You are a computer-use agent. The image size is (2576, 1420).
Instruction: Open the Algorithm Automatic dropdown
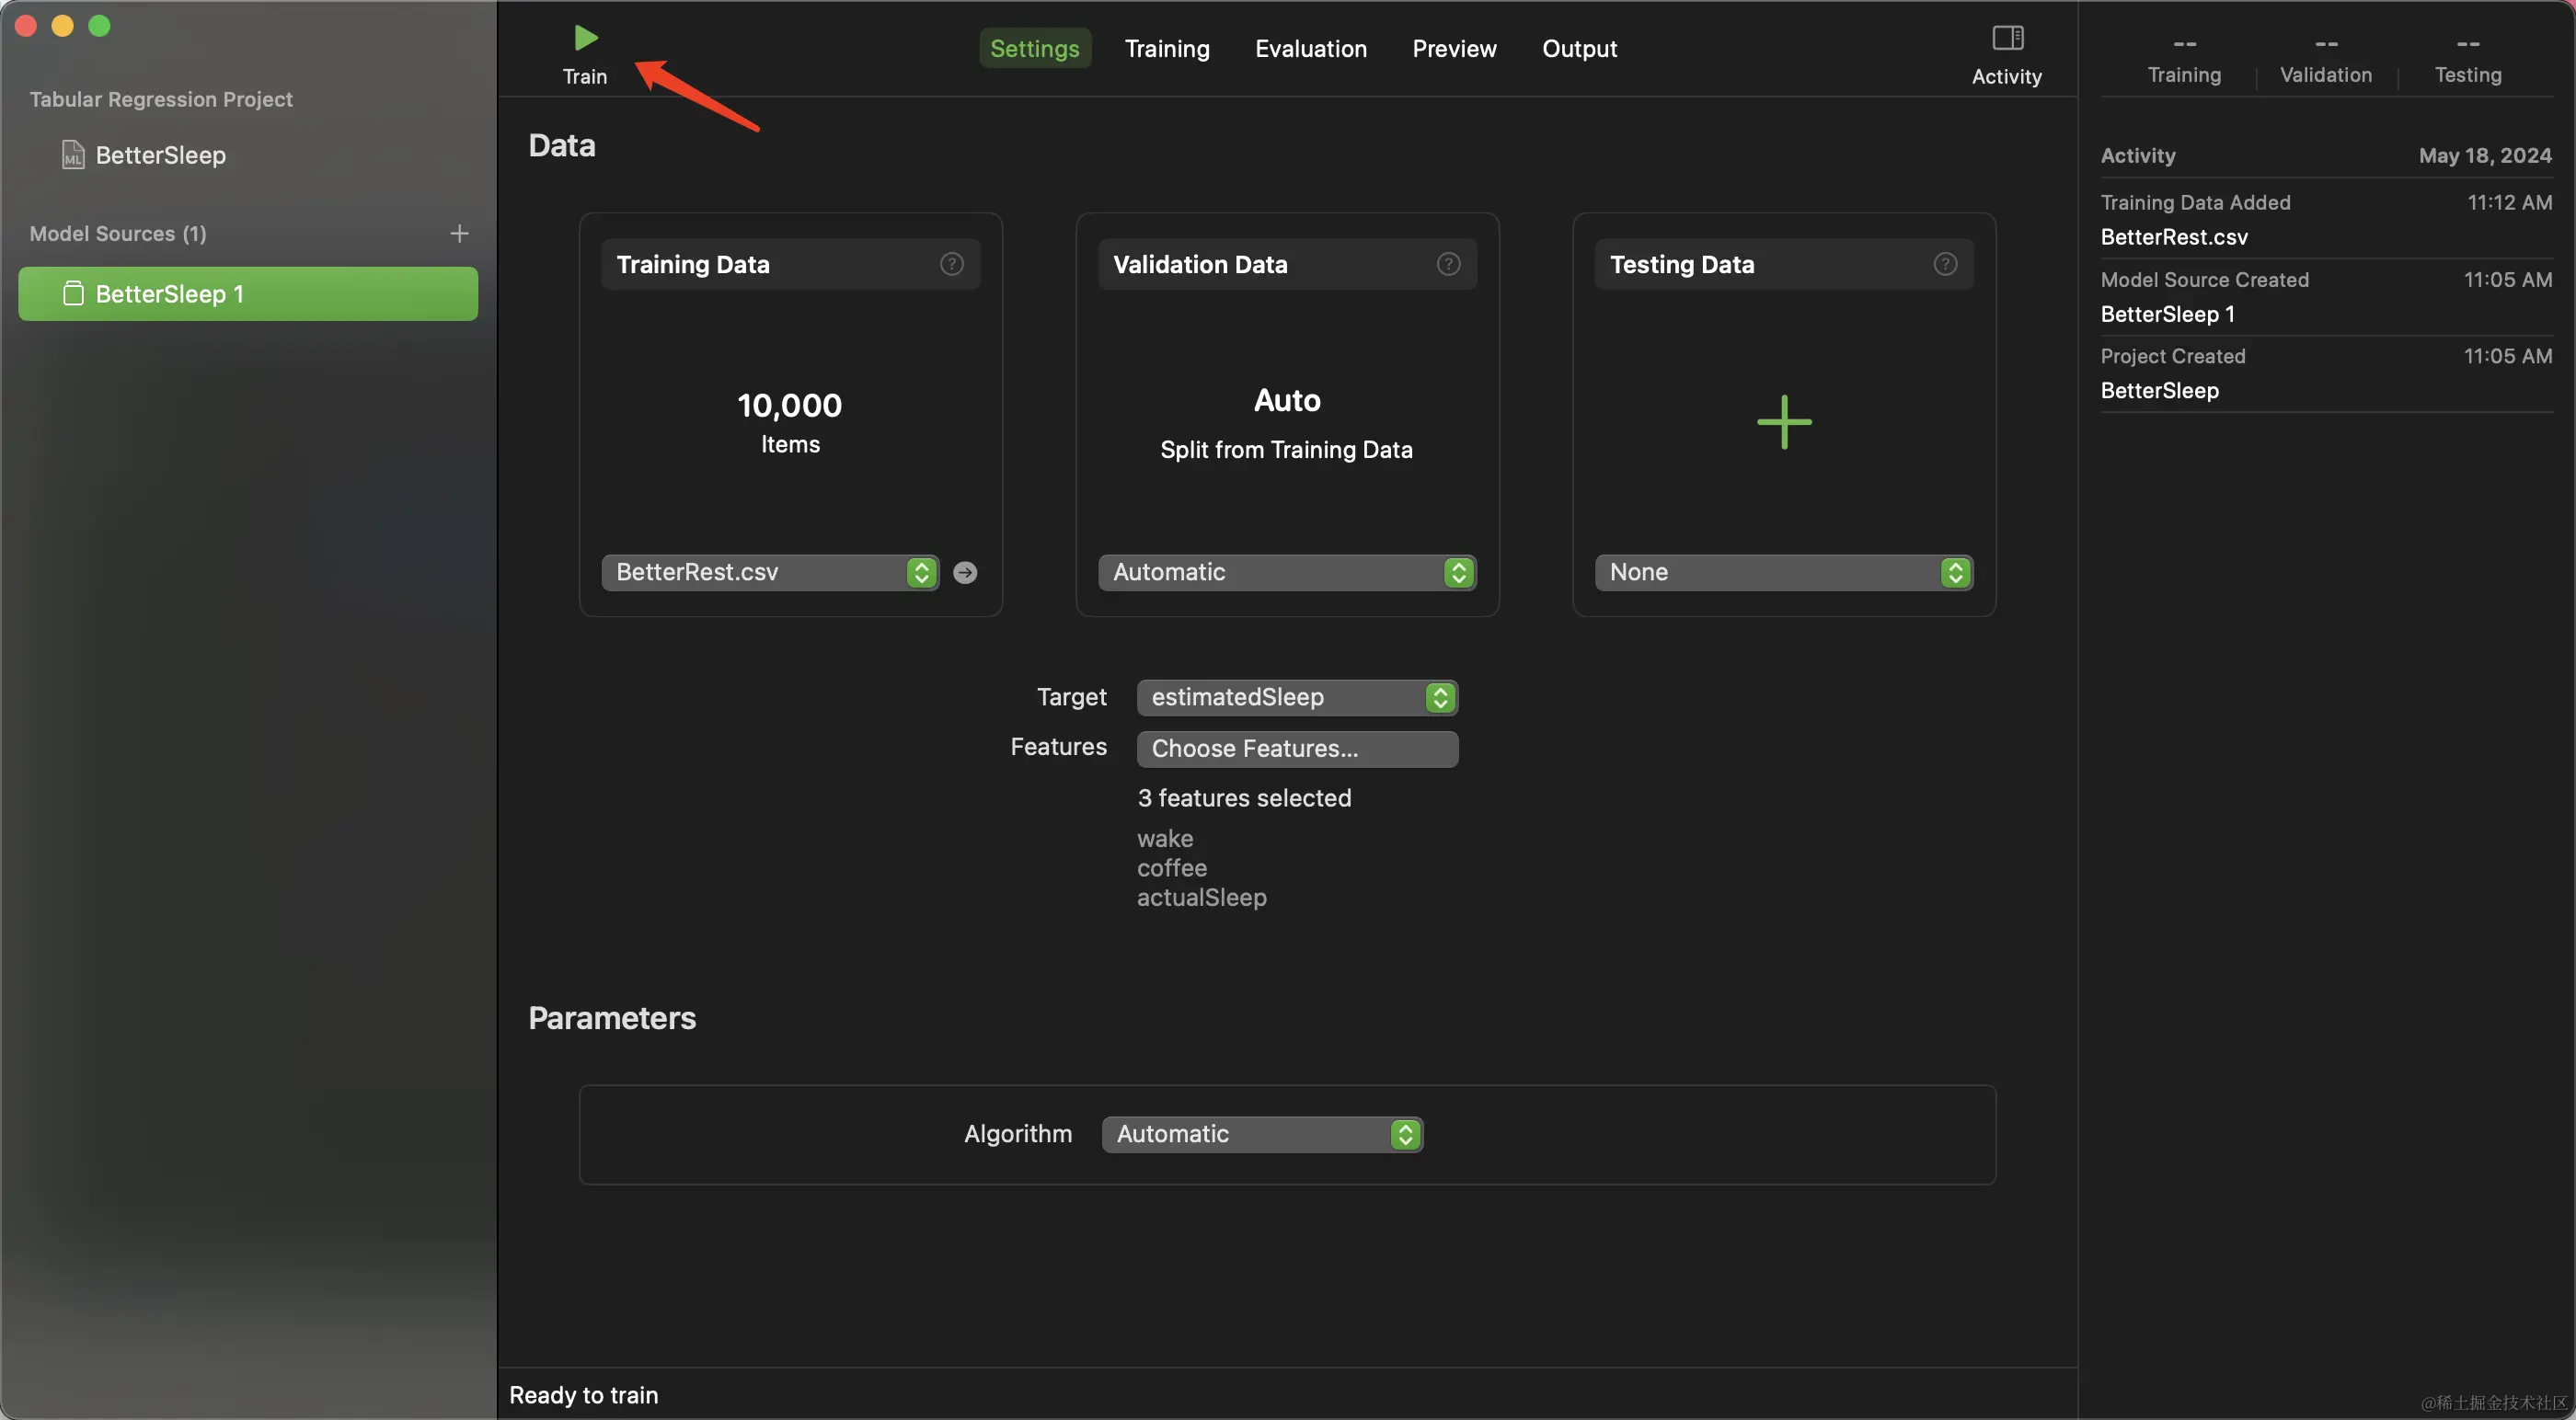1261,1134
